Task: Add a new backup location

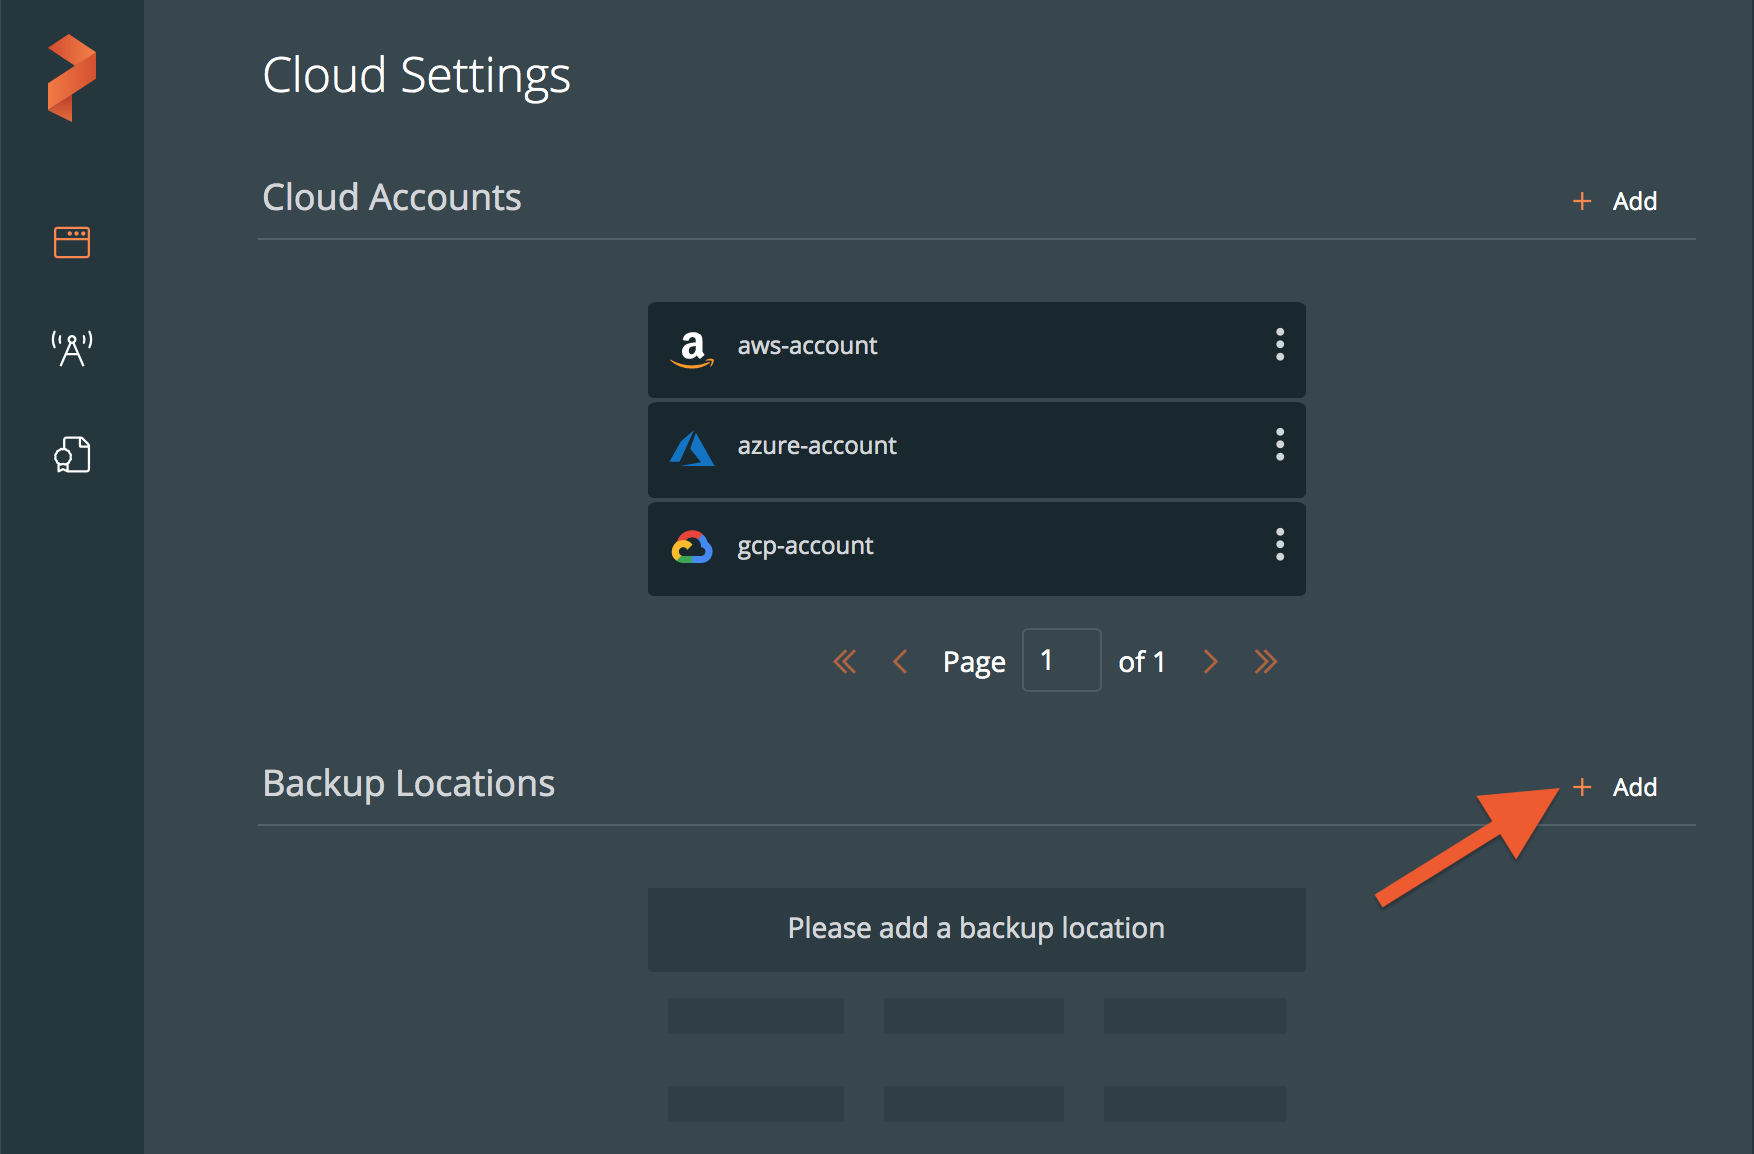Action: click(1634, 787)
